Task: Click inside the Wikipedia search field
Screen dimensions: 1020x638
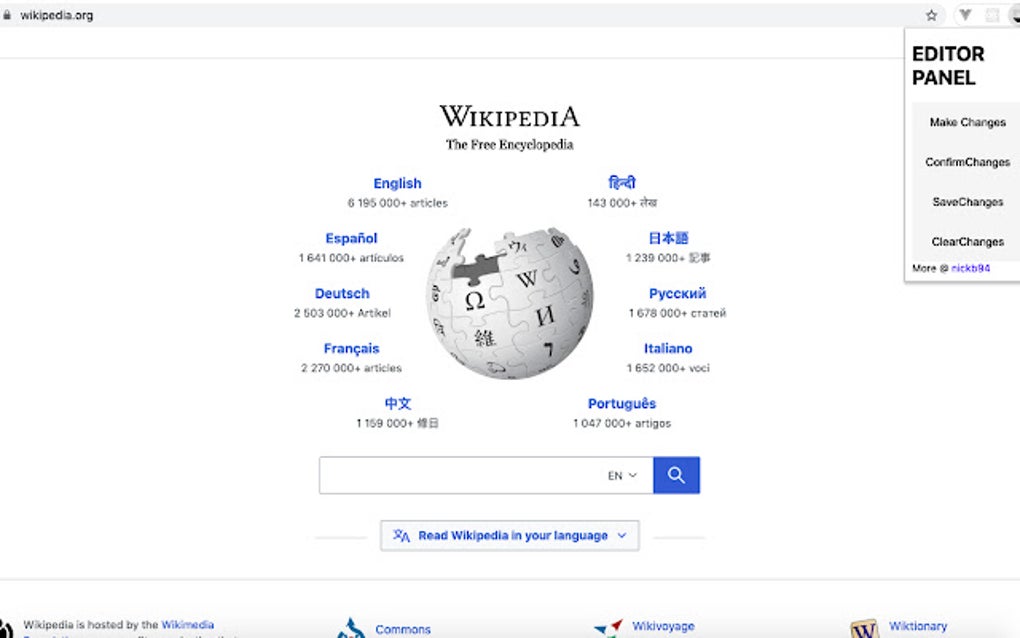Action: point(460,475)
